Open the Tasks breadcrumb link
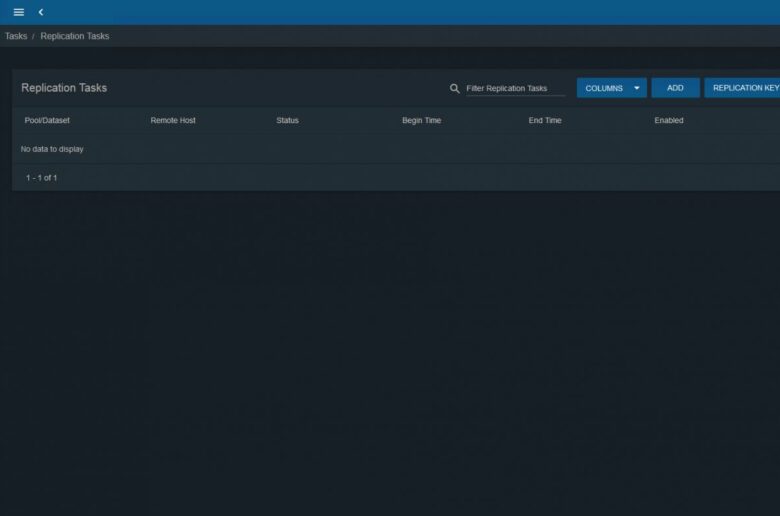 tap(16, 36)
